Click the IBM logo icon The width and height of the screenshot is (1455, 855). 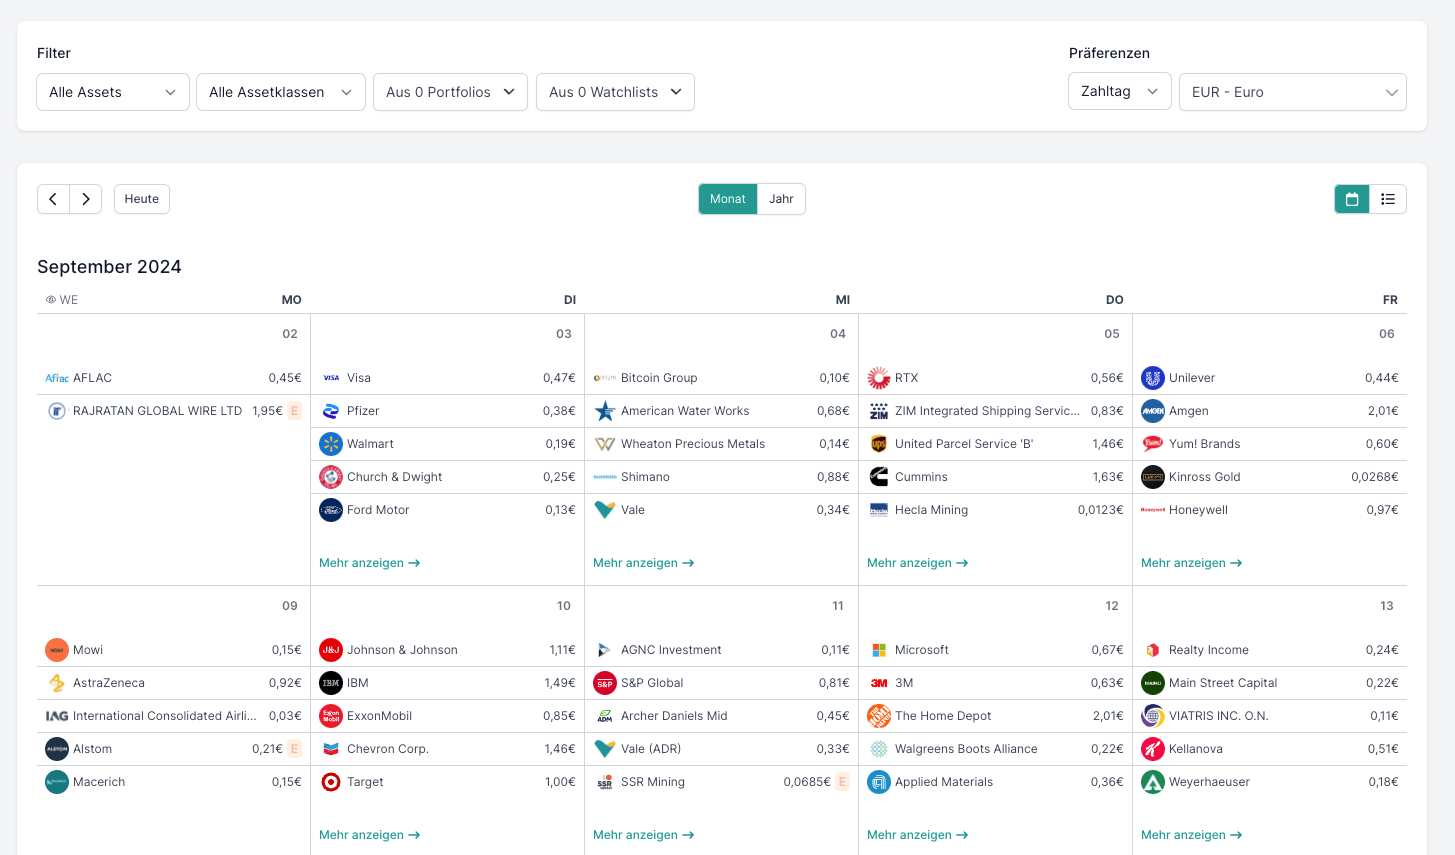coord(331,683)
